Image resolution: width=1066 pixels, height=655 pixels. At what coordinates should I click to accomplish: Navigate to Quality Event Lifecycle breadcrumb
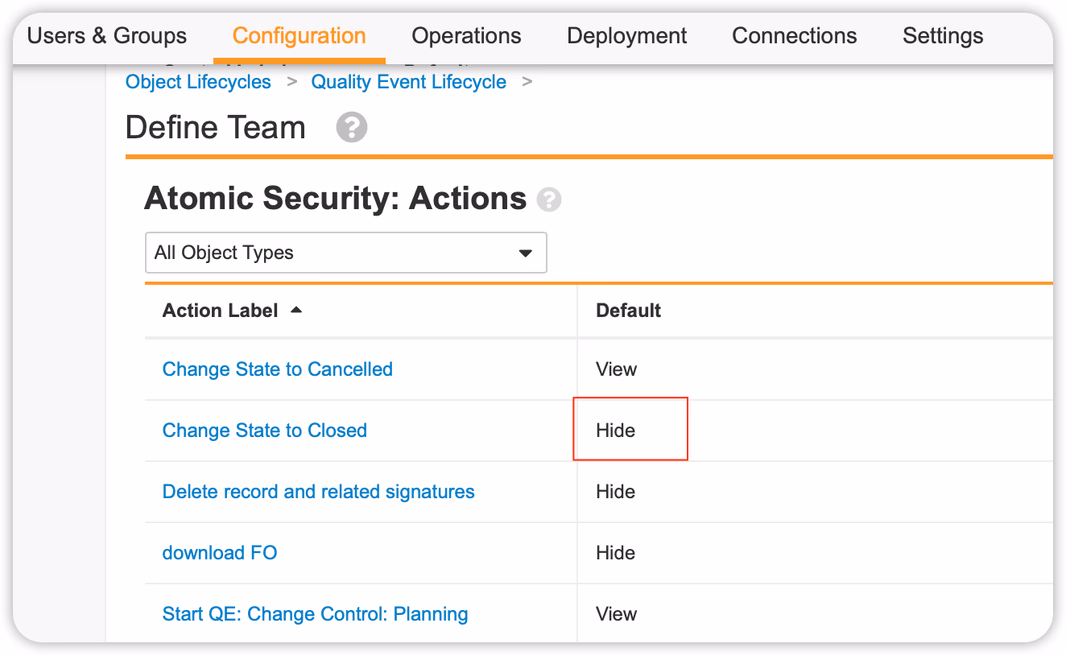[x=409, y=82]
